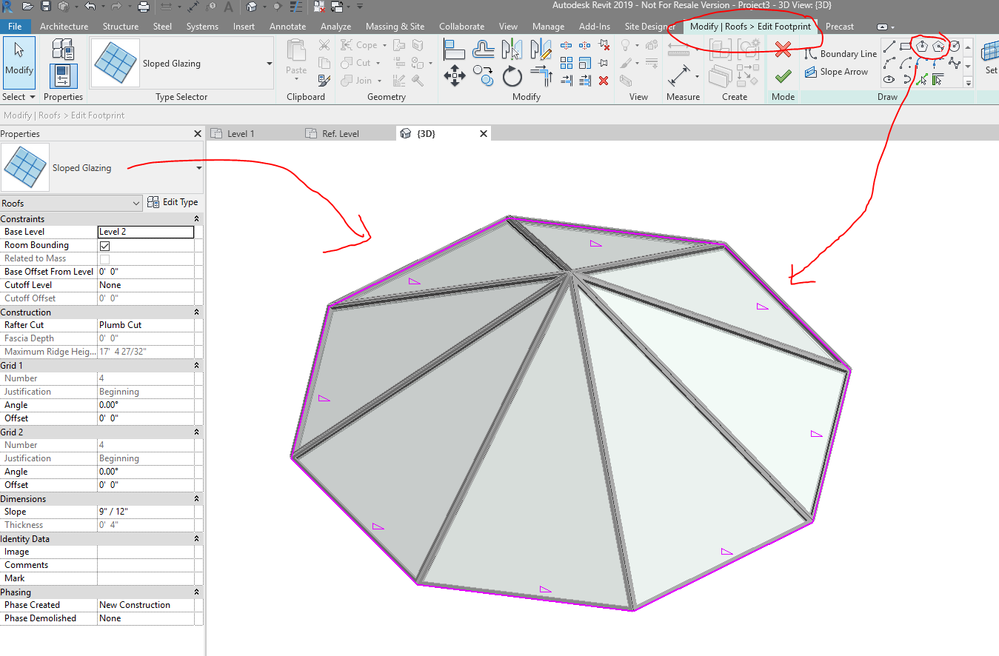999x656 pixels.
Task: Select the Pick Lines draw tool
Action: [922, 80]
